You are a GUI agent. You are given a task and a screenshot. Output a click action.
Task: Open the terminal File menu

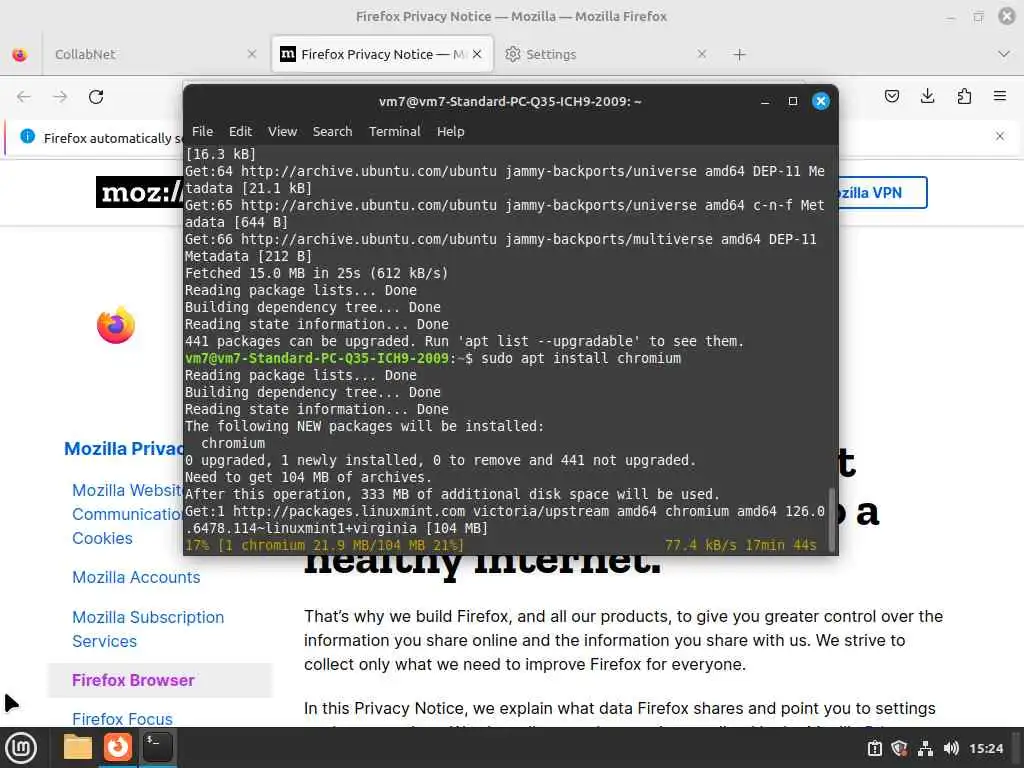tap(202, 131)
